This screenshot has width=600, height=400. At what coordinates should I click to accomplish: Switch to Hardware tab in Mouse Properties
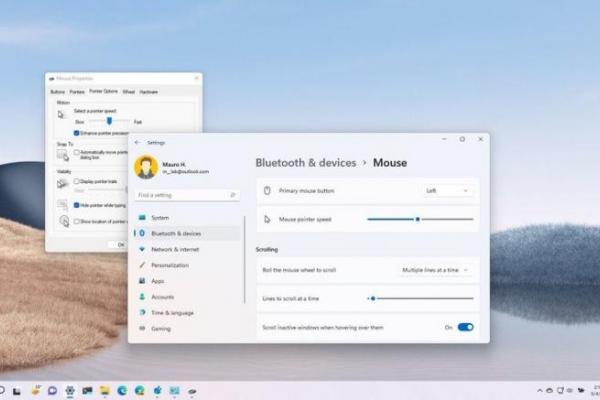(148, 92)
